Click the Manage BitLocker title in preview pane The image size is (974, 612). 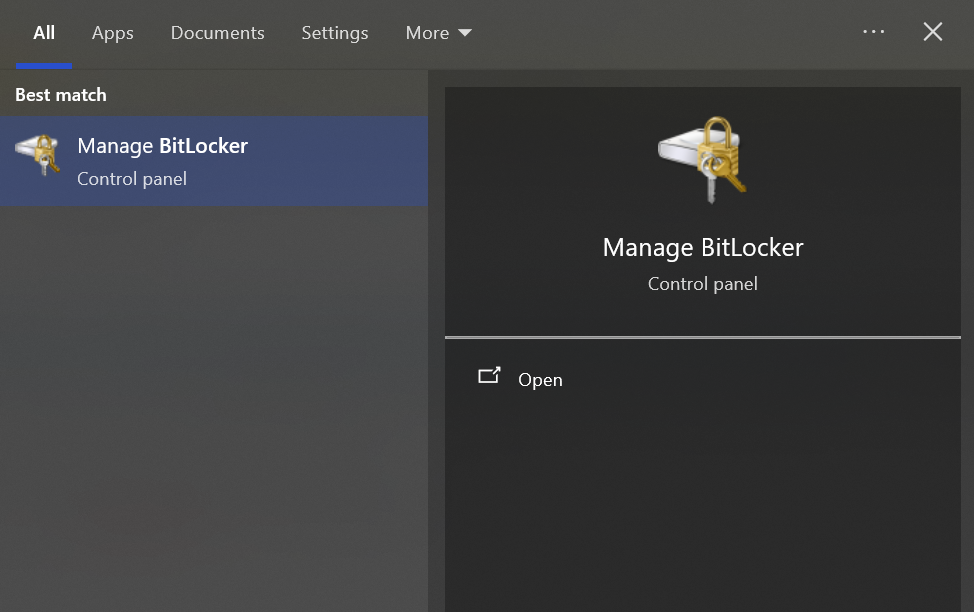tap(702, 247)
